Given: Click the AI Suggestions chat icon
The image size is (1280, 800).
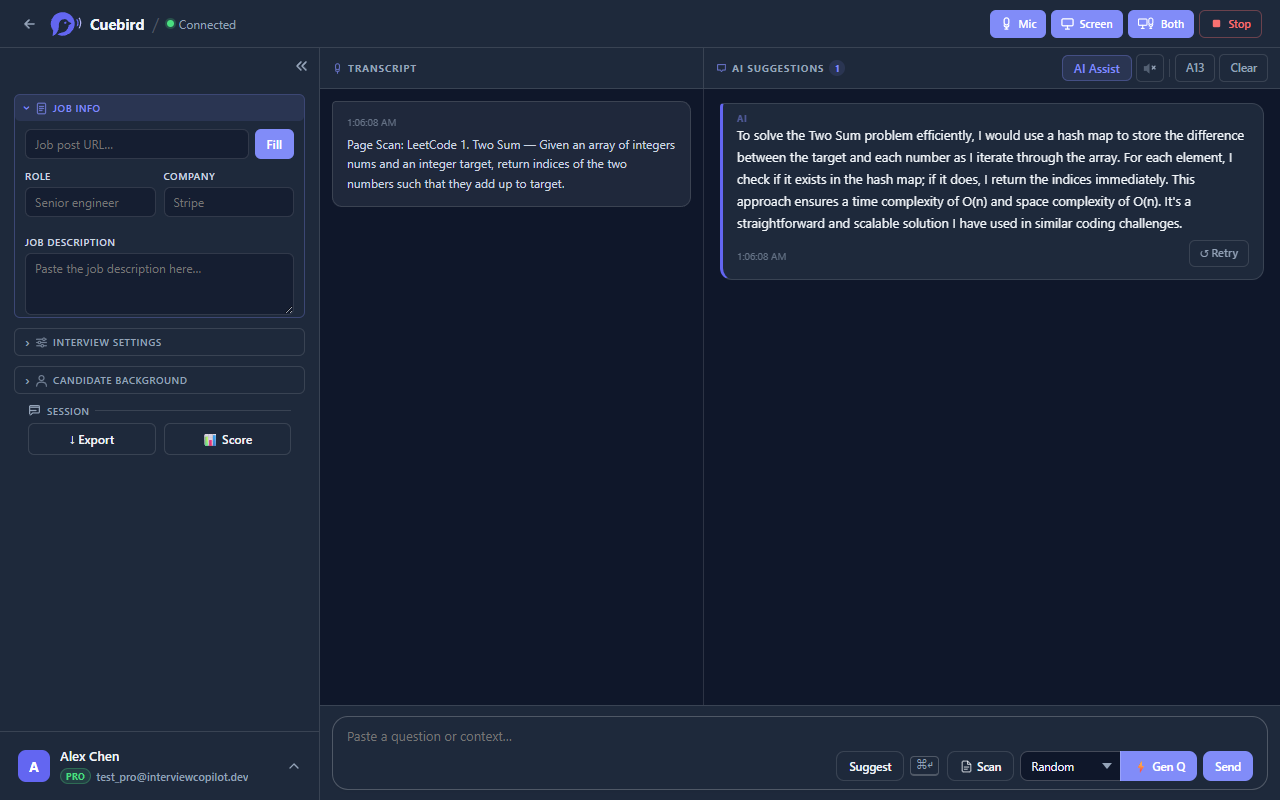Looking at the screenshot, I should coord(722,69).
